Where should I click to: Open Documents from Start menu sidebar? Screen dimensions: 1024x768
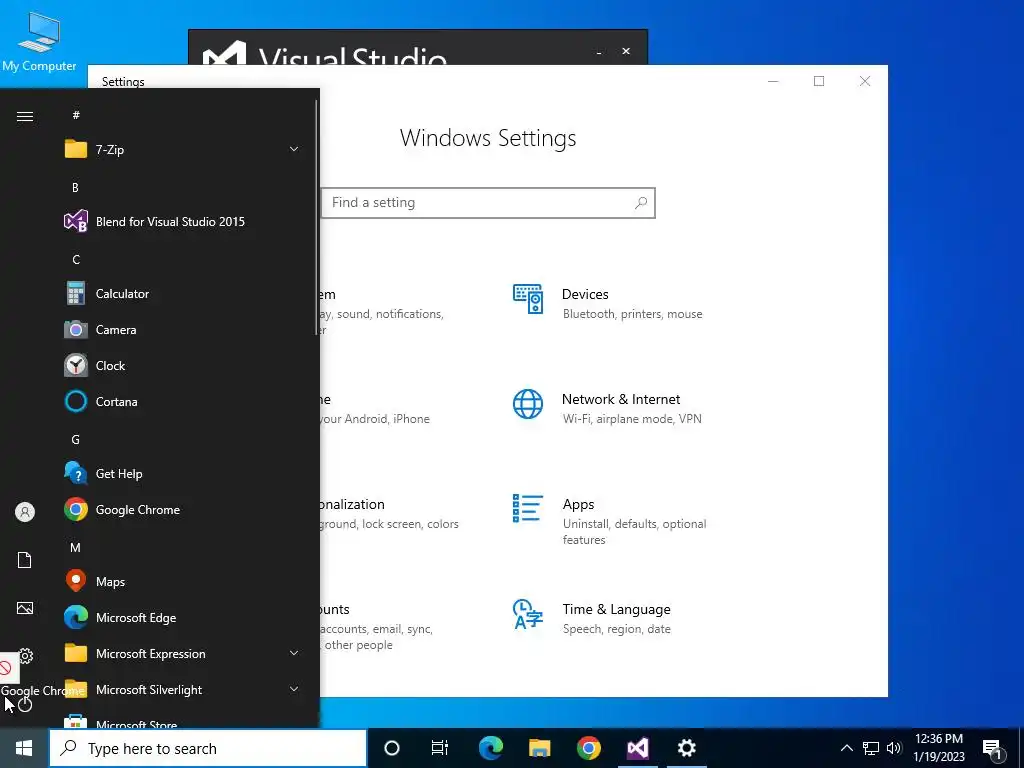click(x=25, y=560)
